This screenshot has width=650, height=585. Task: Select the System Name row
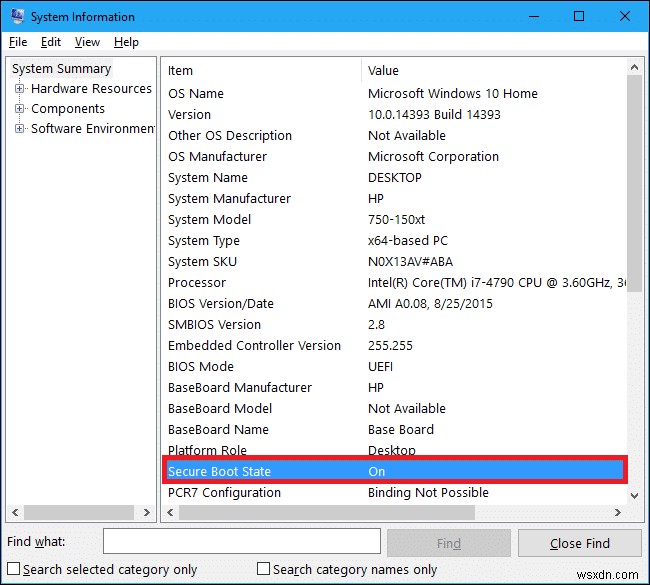coord(394,177)
